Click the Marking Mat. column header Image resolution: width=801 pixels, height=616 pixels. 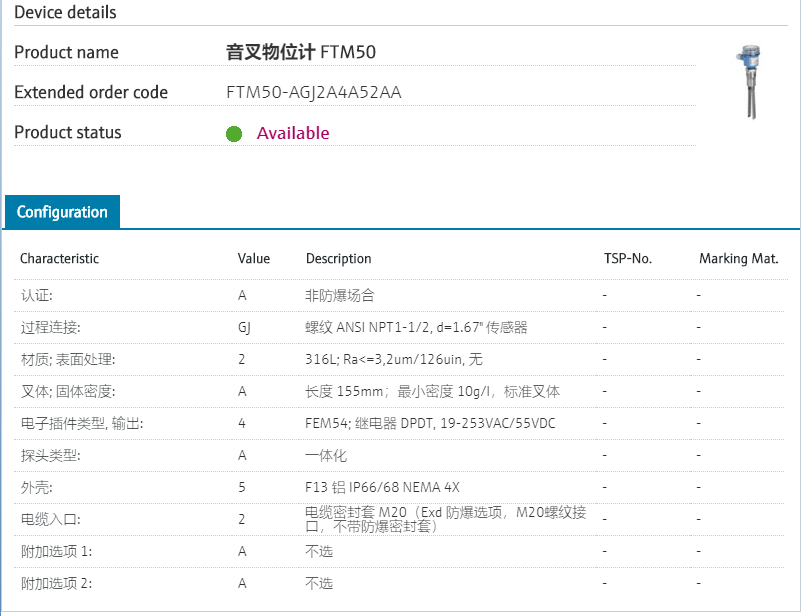point(738,258)
